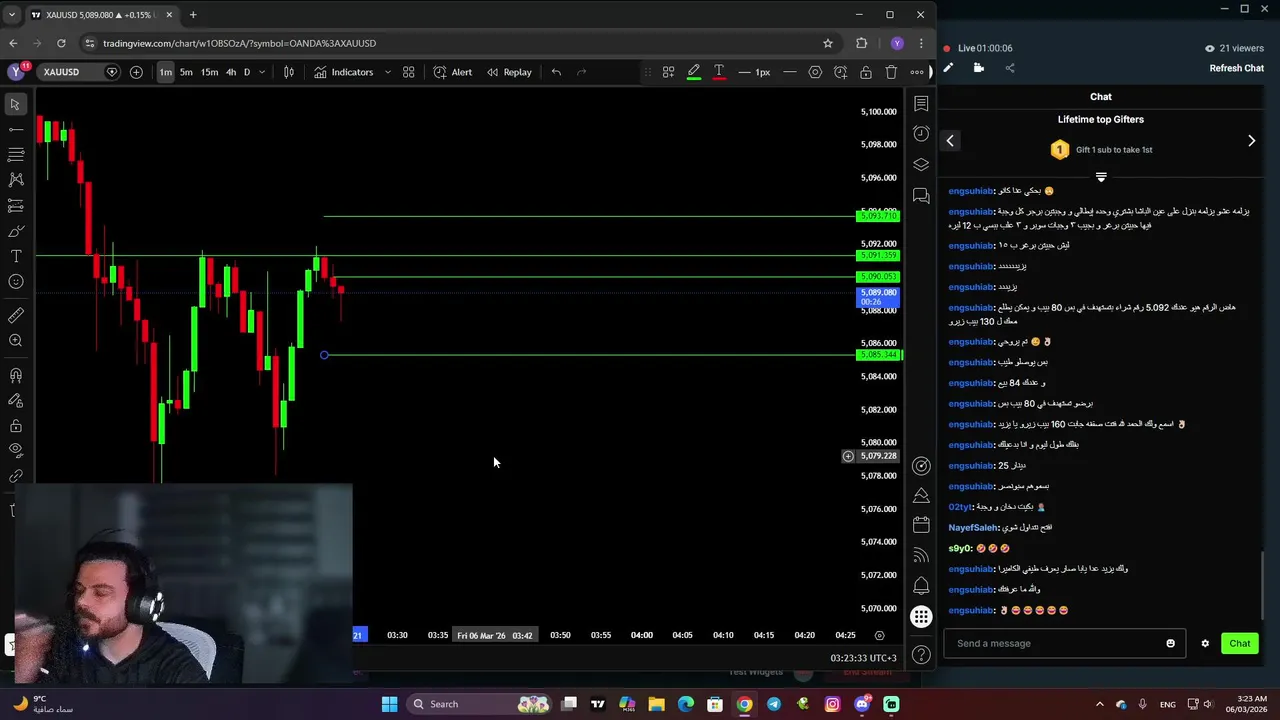
Task: Redo the last chart action
Action: [581, 72]
